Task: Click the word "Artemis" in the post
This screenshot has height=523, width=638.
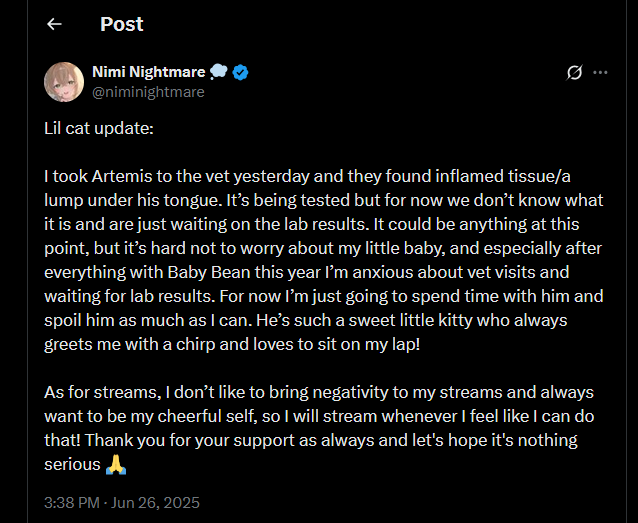Action: [x=125, y=177]
